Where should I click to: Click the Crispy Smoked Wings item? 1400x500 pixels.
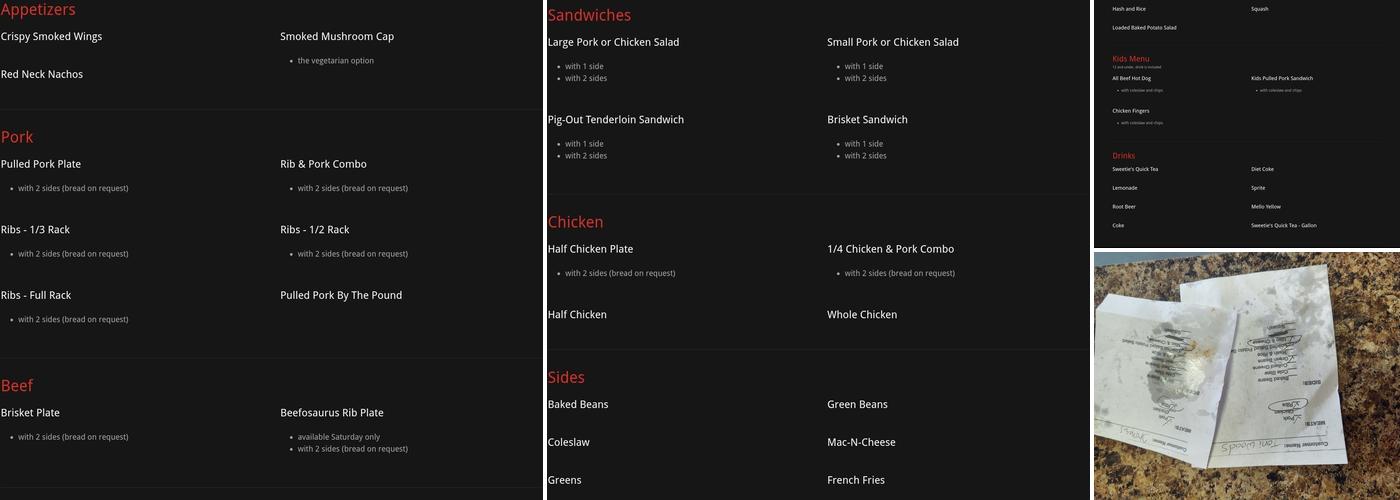coord(51,37)
